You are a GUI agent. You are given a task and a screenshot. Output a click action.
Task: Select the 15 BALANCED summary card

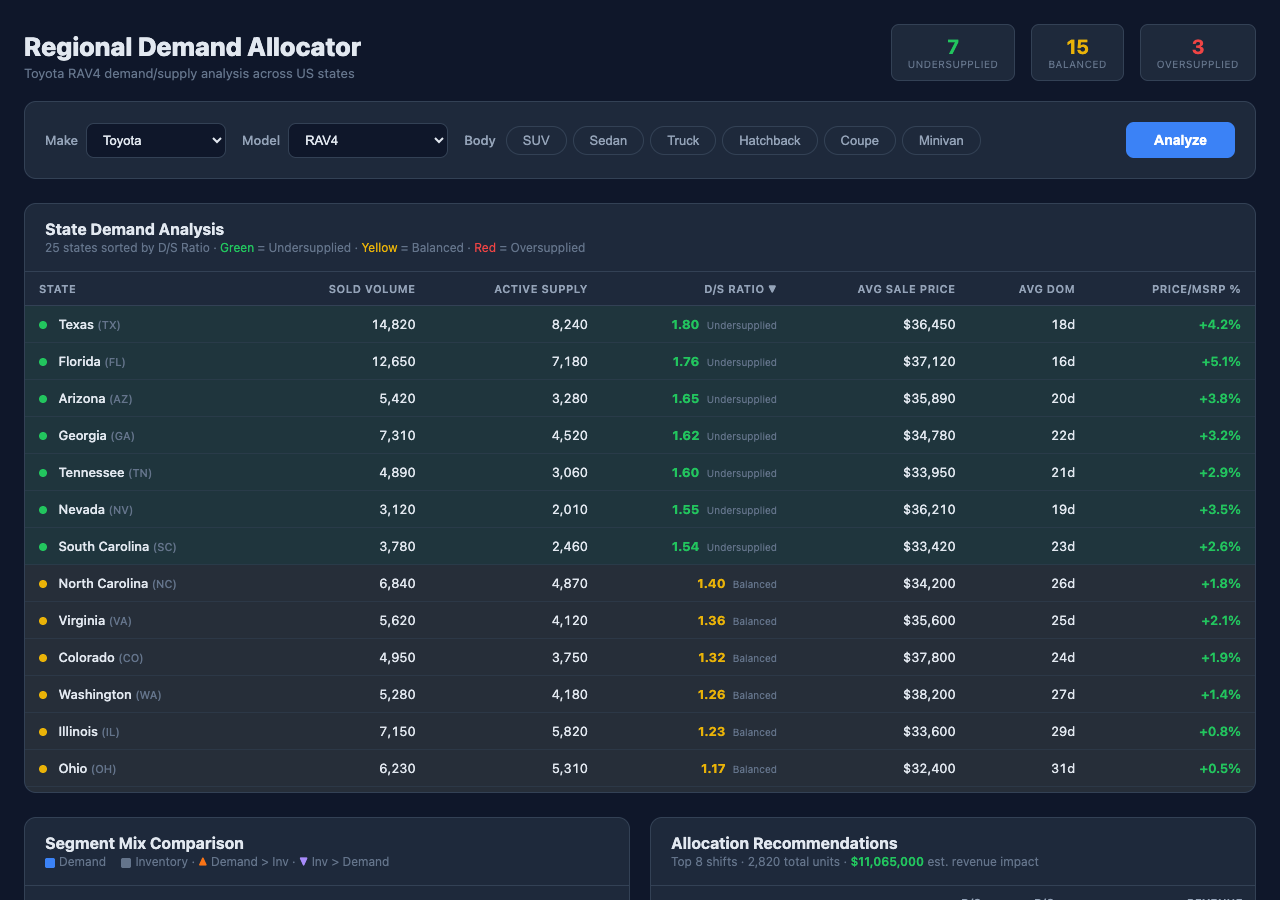point(1077,52)
